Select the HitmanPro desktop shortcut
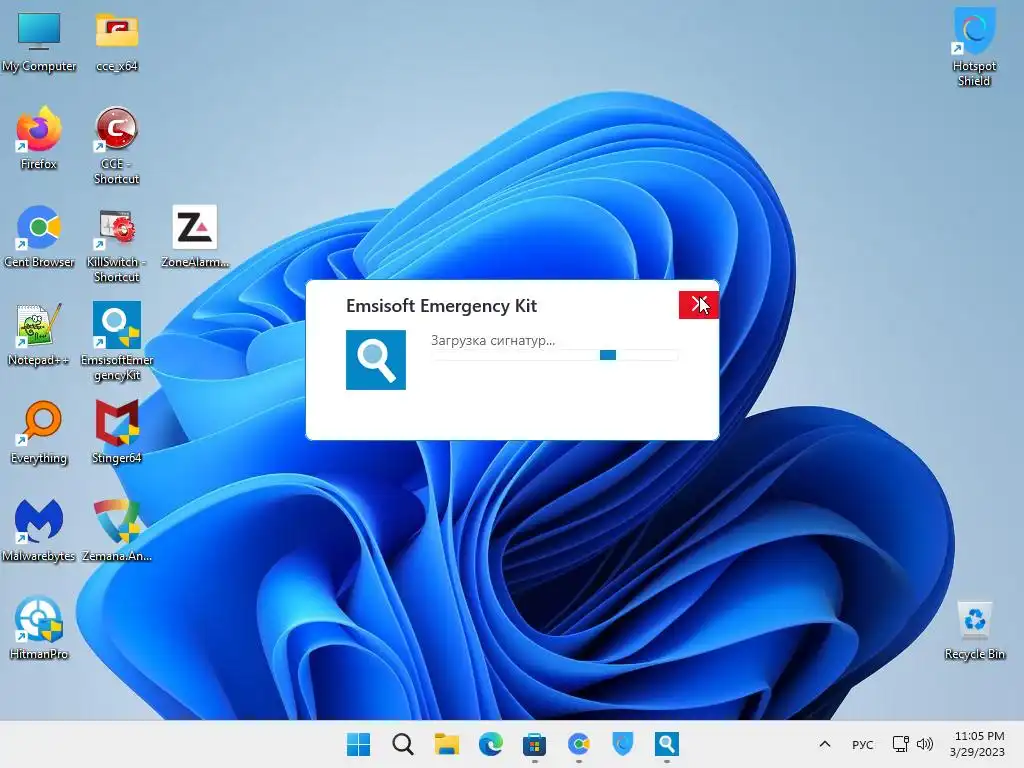Screen dimensions: 1024x768 39,628
